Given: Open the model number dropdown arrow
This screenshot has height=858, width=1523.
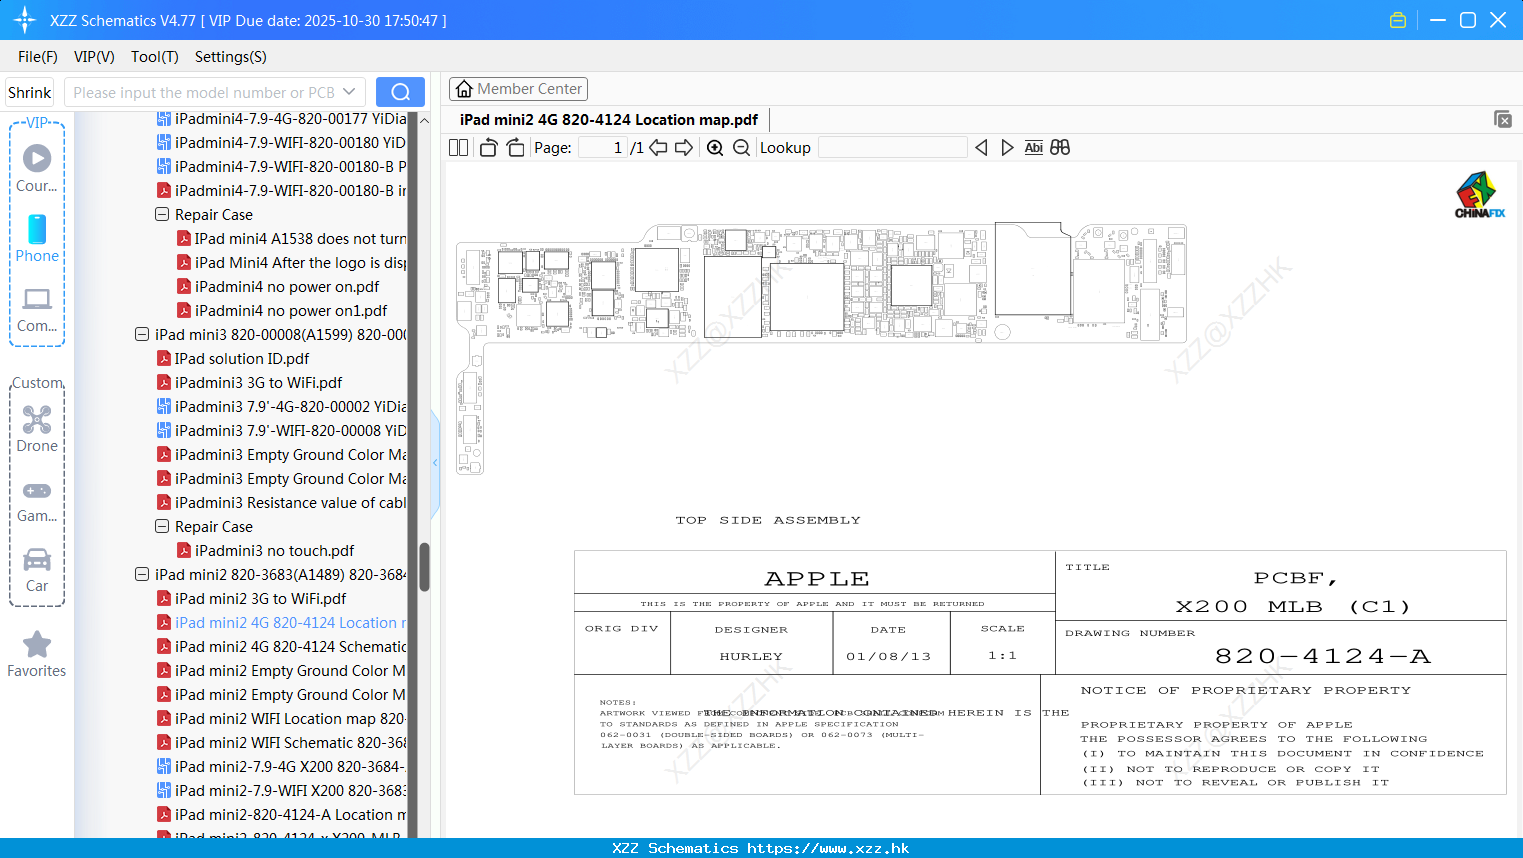Looking at the screenshot, I should coord(349,92).
